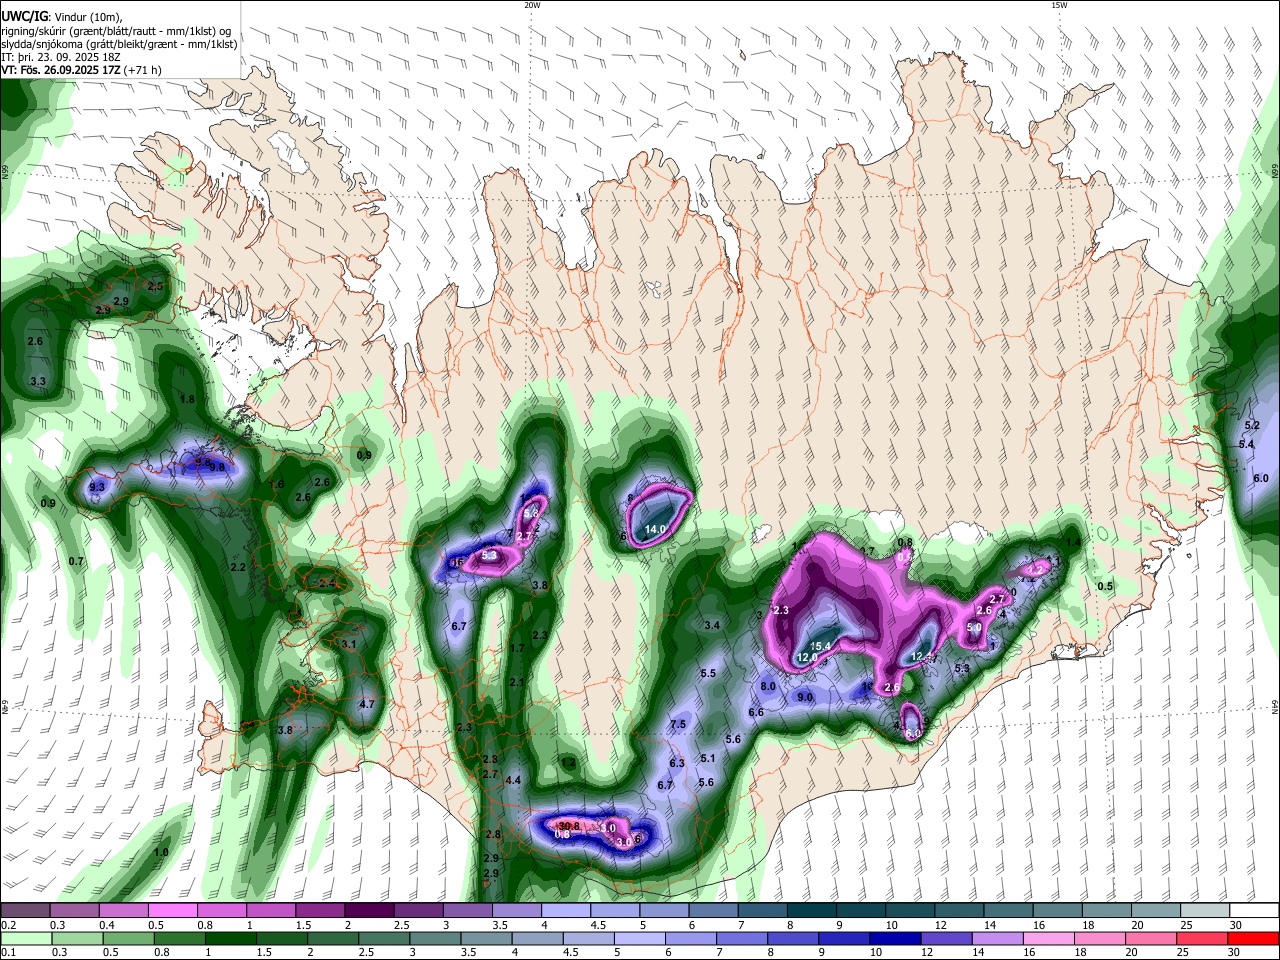
Task: Select the darkest purple swatch in the snow legend
Action: [369, 910]
